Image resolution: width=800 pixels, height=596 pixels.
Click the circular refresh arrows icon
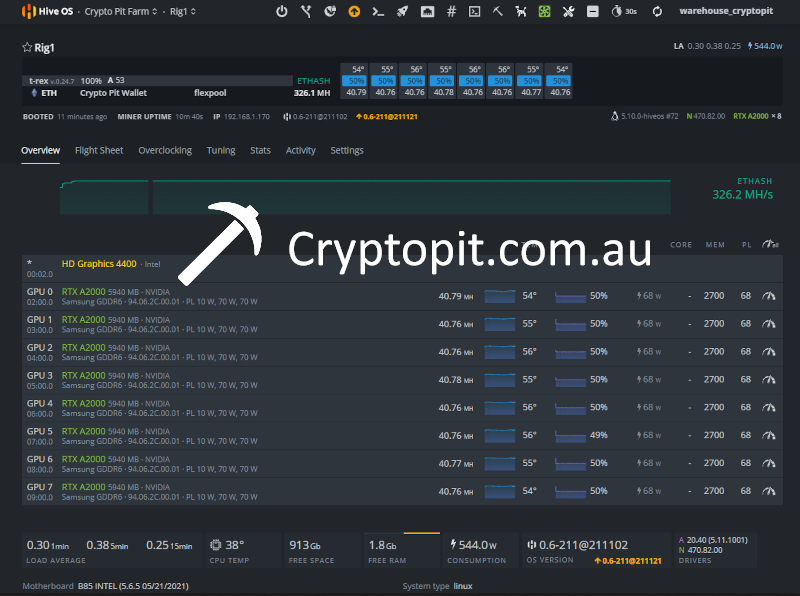(657, 11)
